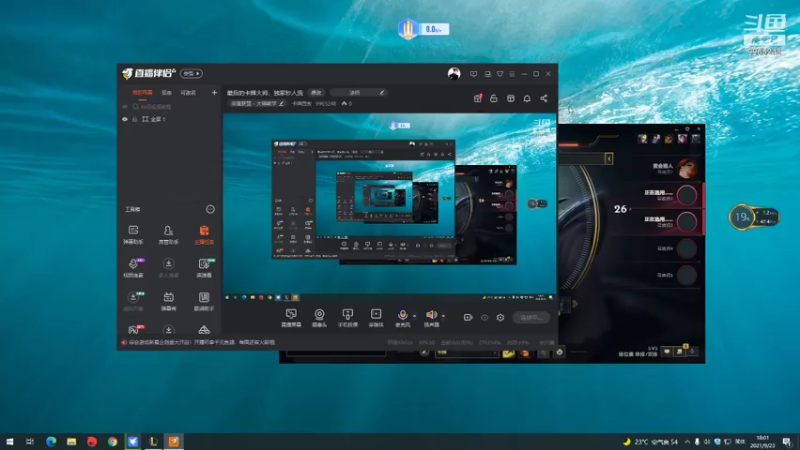Open Google Chrome from the taskbar
Screen dimensions: 800x450
click(x=112, y=441)
